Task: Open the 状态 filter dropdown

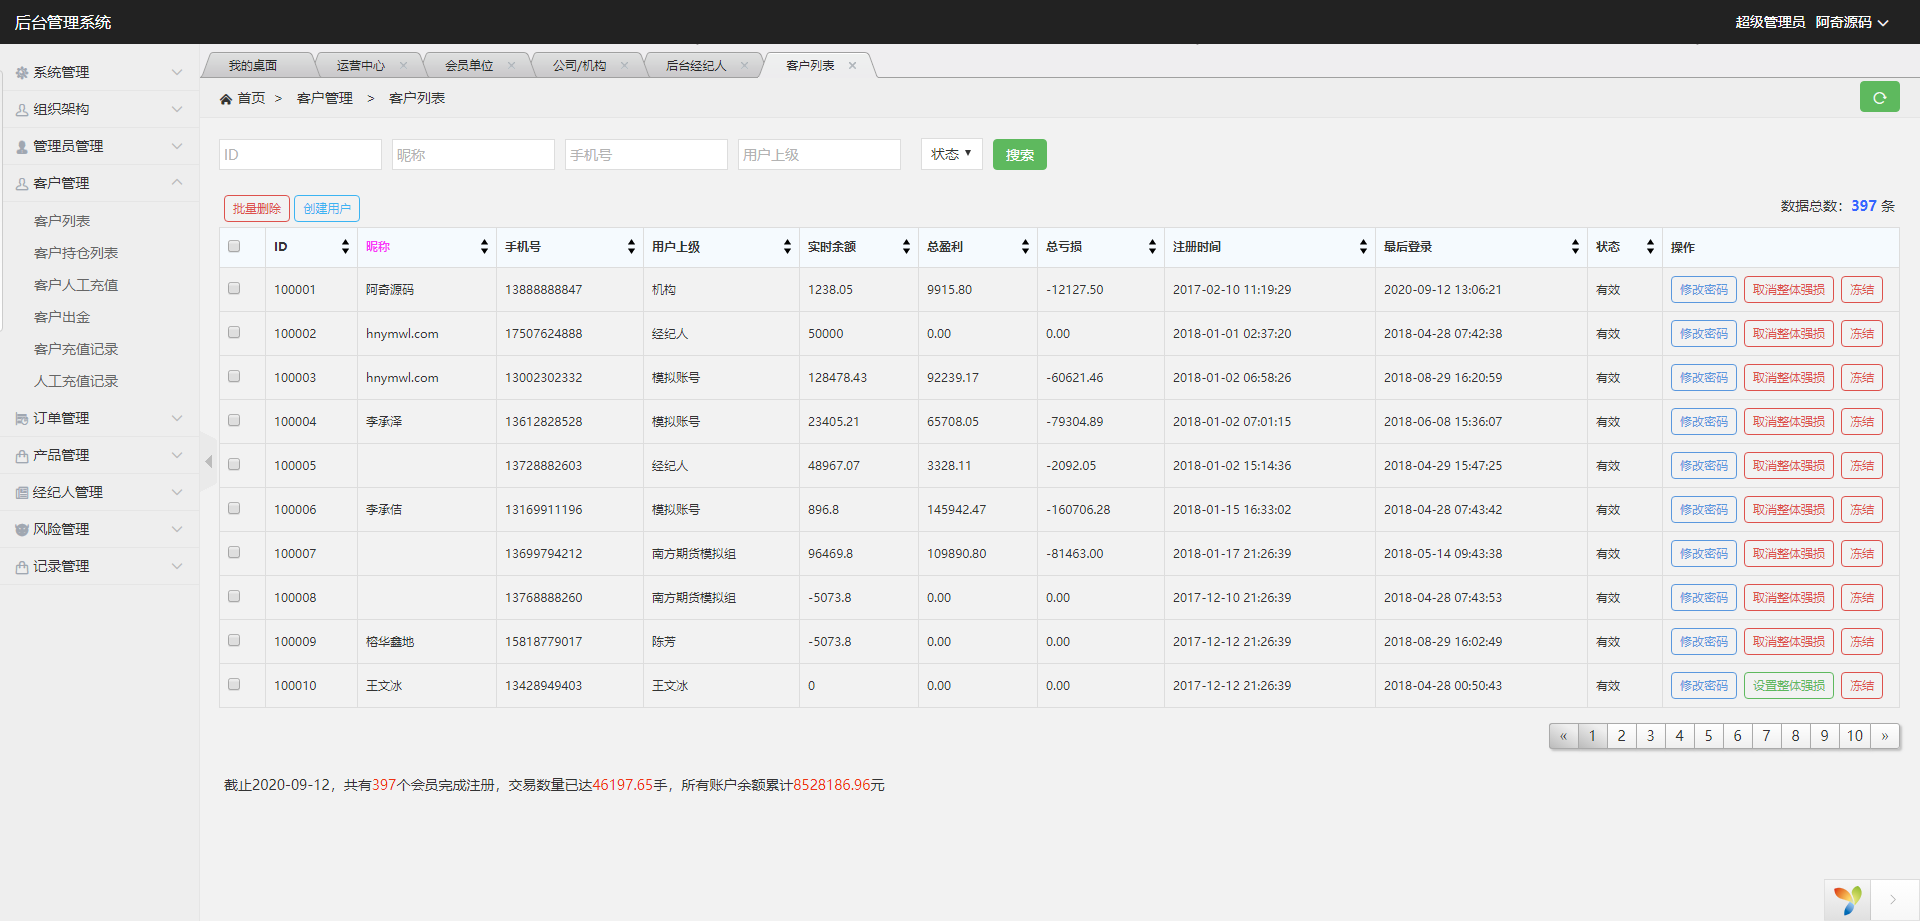Action: tap(951, 154)
